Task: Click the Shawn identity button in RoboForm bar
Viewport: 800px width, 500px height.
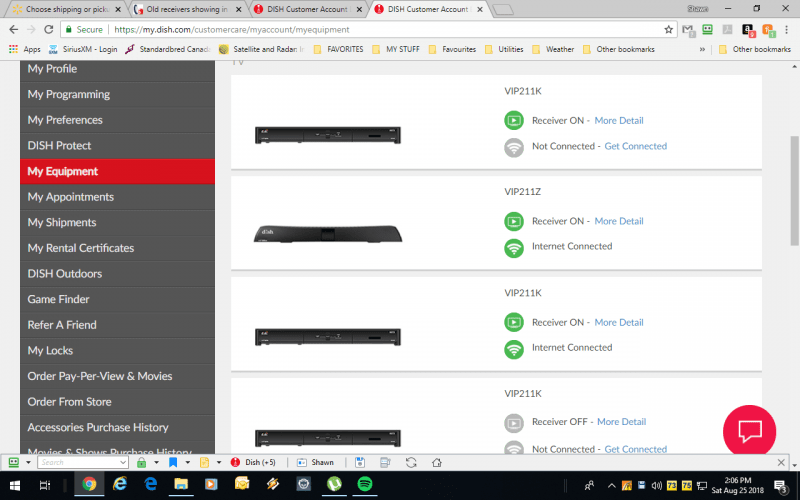Action: click(x=316, y=462)
